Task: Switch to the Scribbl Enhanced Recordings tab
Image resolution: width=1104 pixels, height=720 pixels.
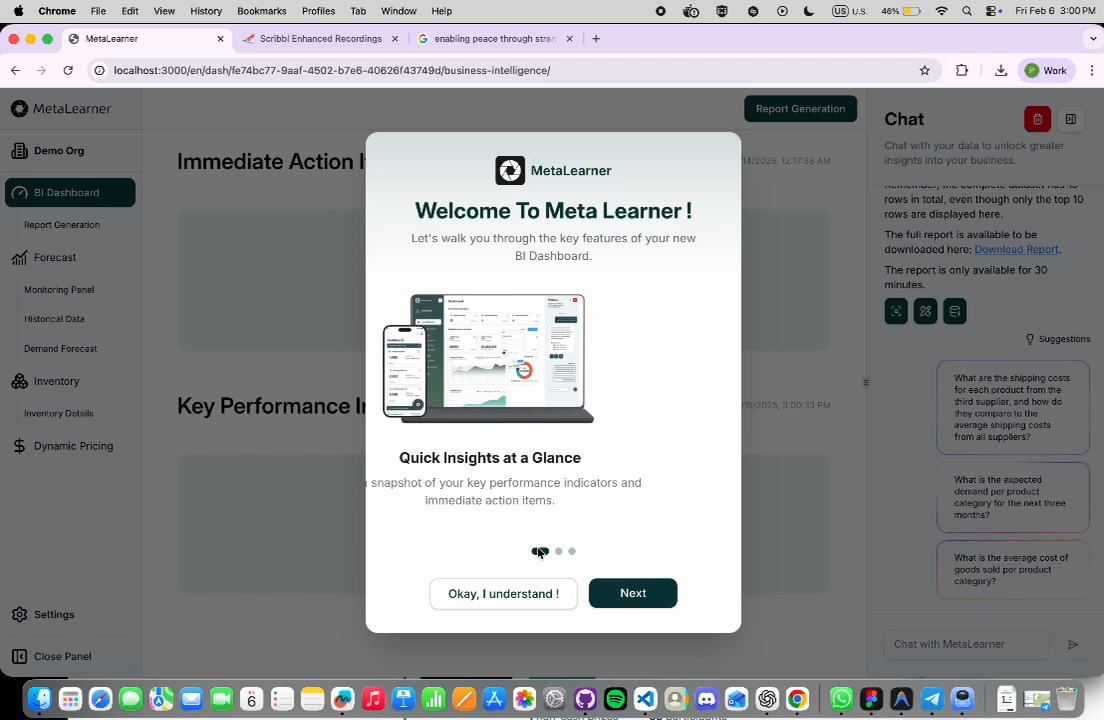Action: [320, 38]
